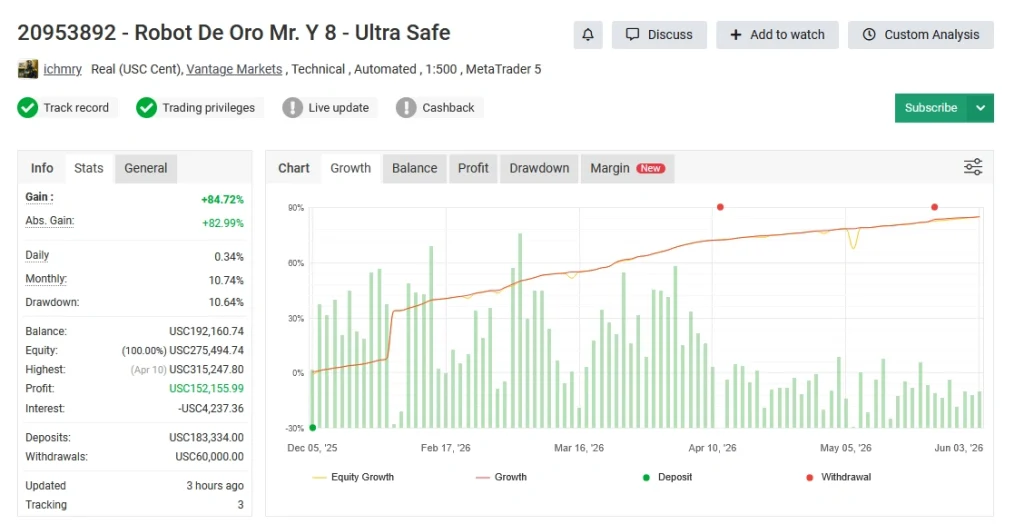
Task: Click the Drawdown 10.64% value
Action: (x=226, y=303)
